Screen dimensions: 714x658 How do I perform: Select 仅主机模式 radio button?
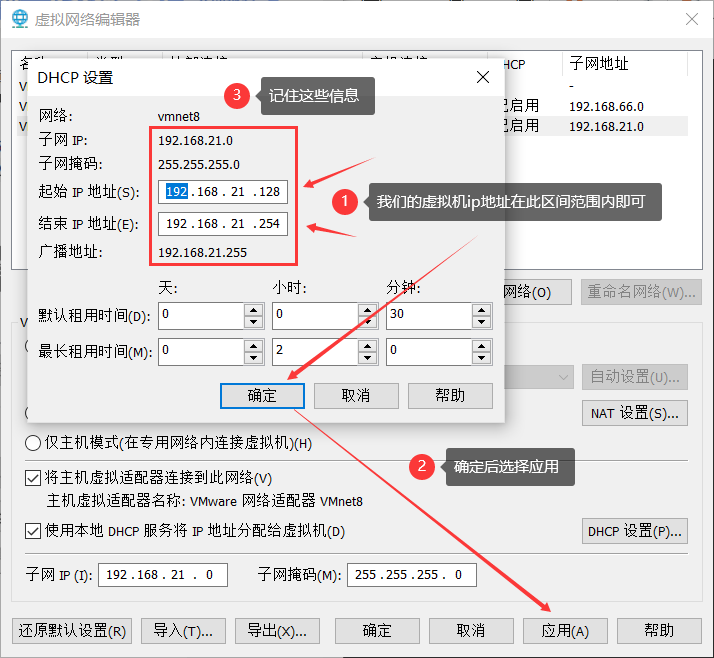(x=33, y=443)
